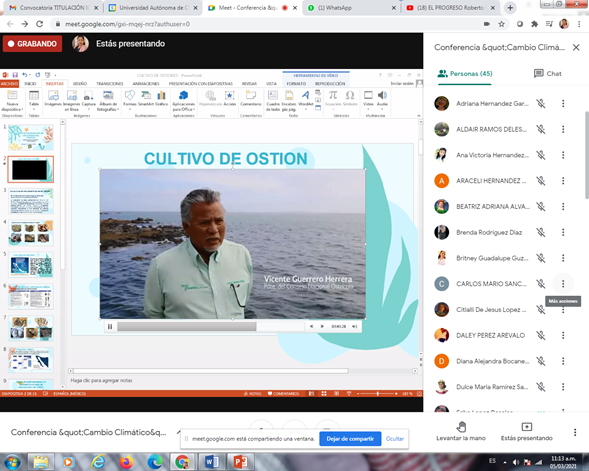Switch to the ANIMACIONES ribbon tab
This screenshot has width=589, height=471.
tap(146, 84)
